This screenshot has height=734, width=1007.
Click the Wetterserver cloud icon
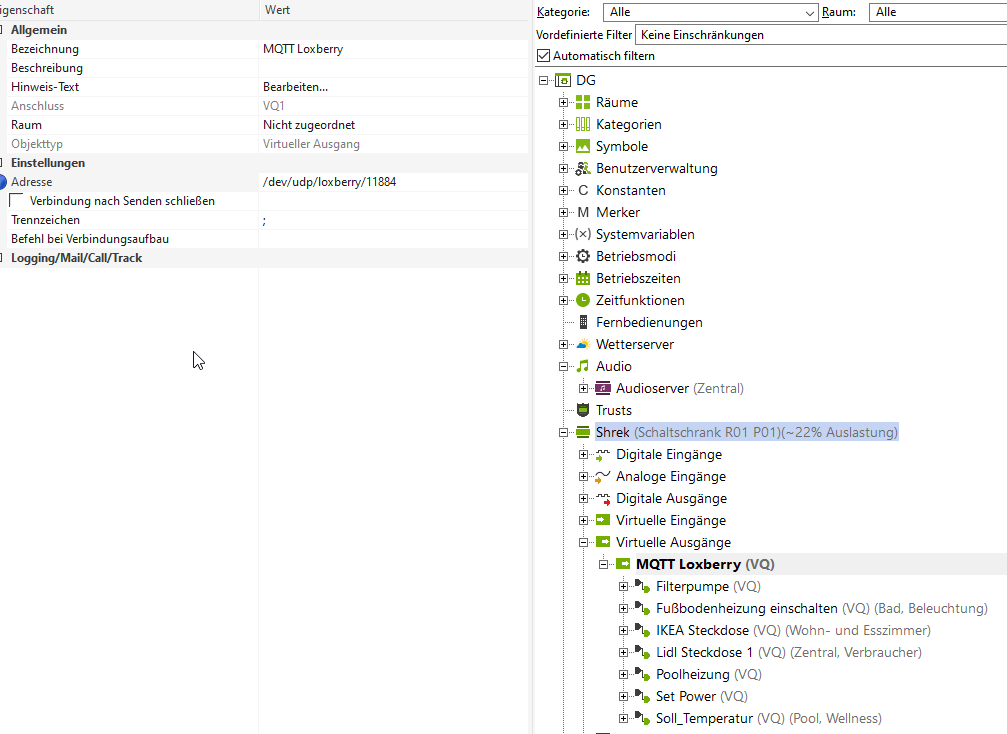(x=583, y=344)
